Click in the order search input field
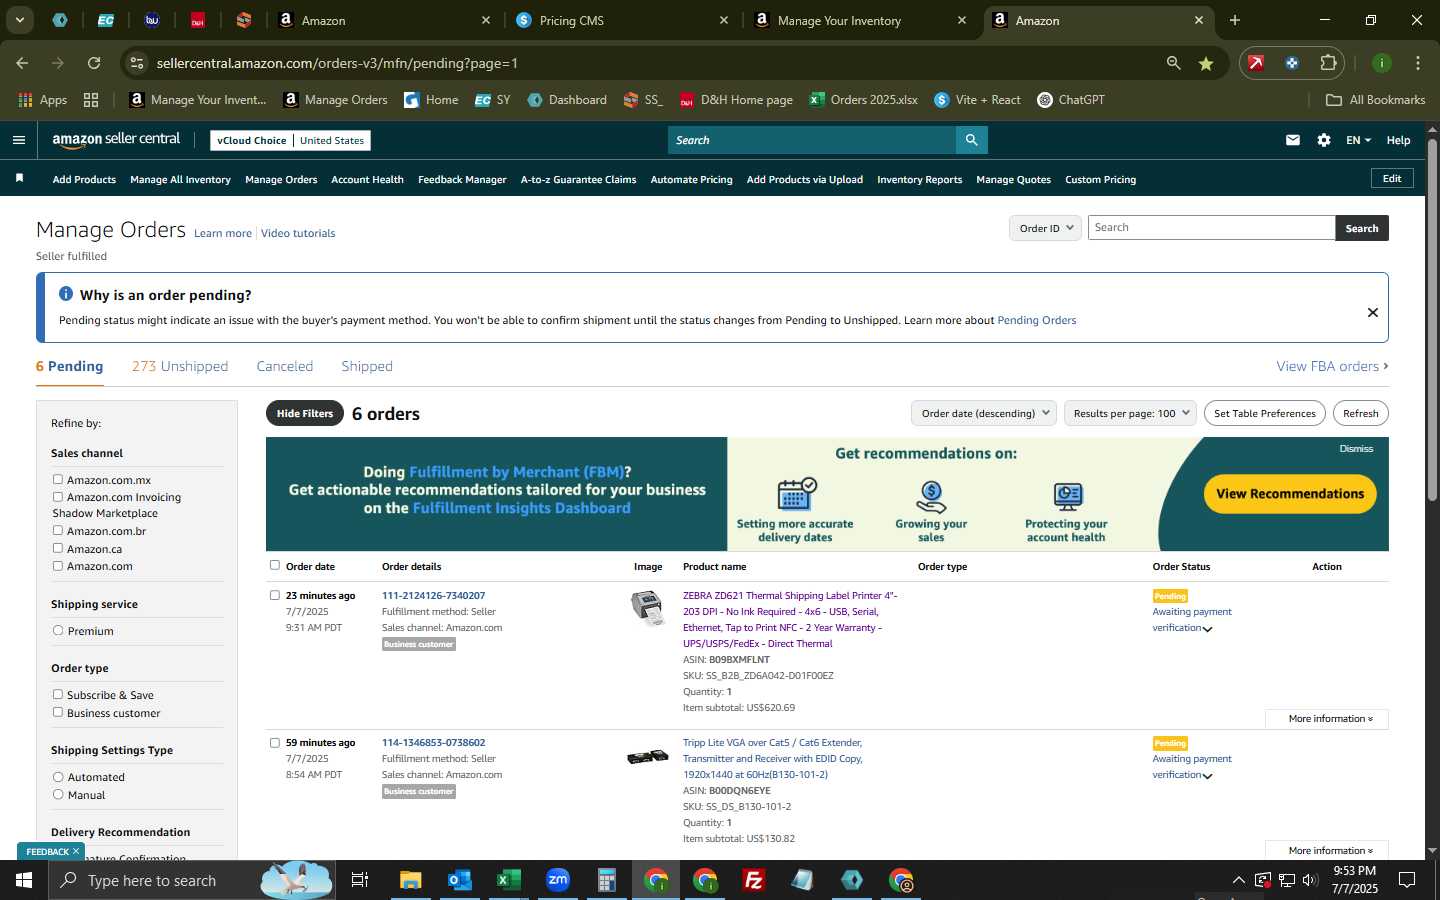This screenshot has width=1440, height=900. click(x=1211, y=228)
